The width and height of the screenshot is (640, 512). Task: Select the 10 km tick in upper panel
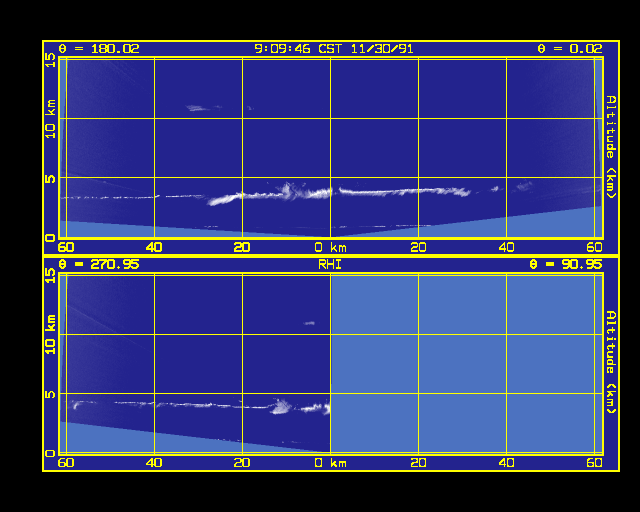tap(50, 118)
